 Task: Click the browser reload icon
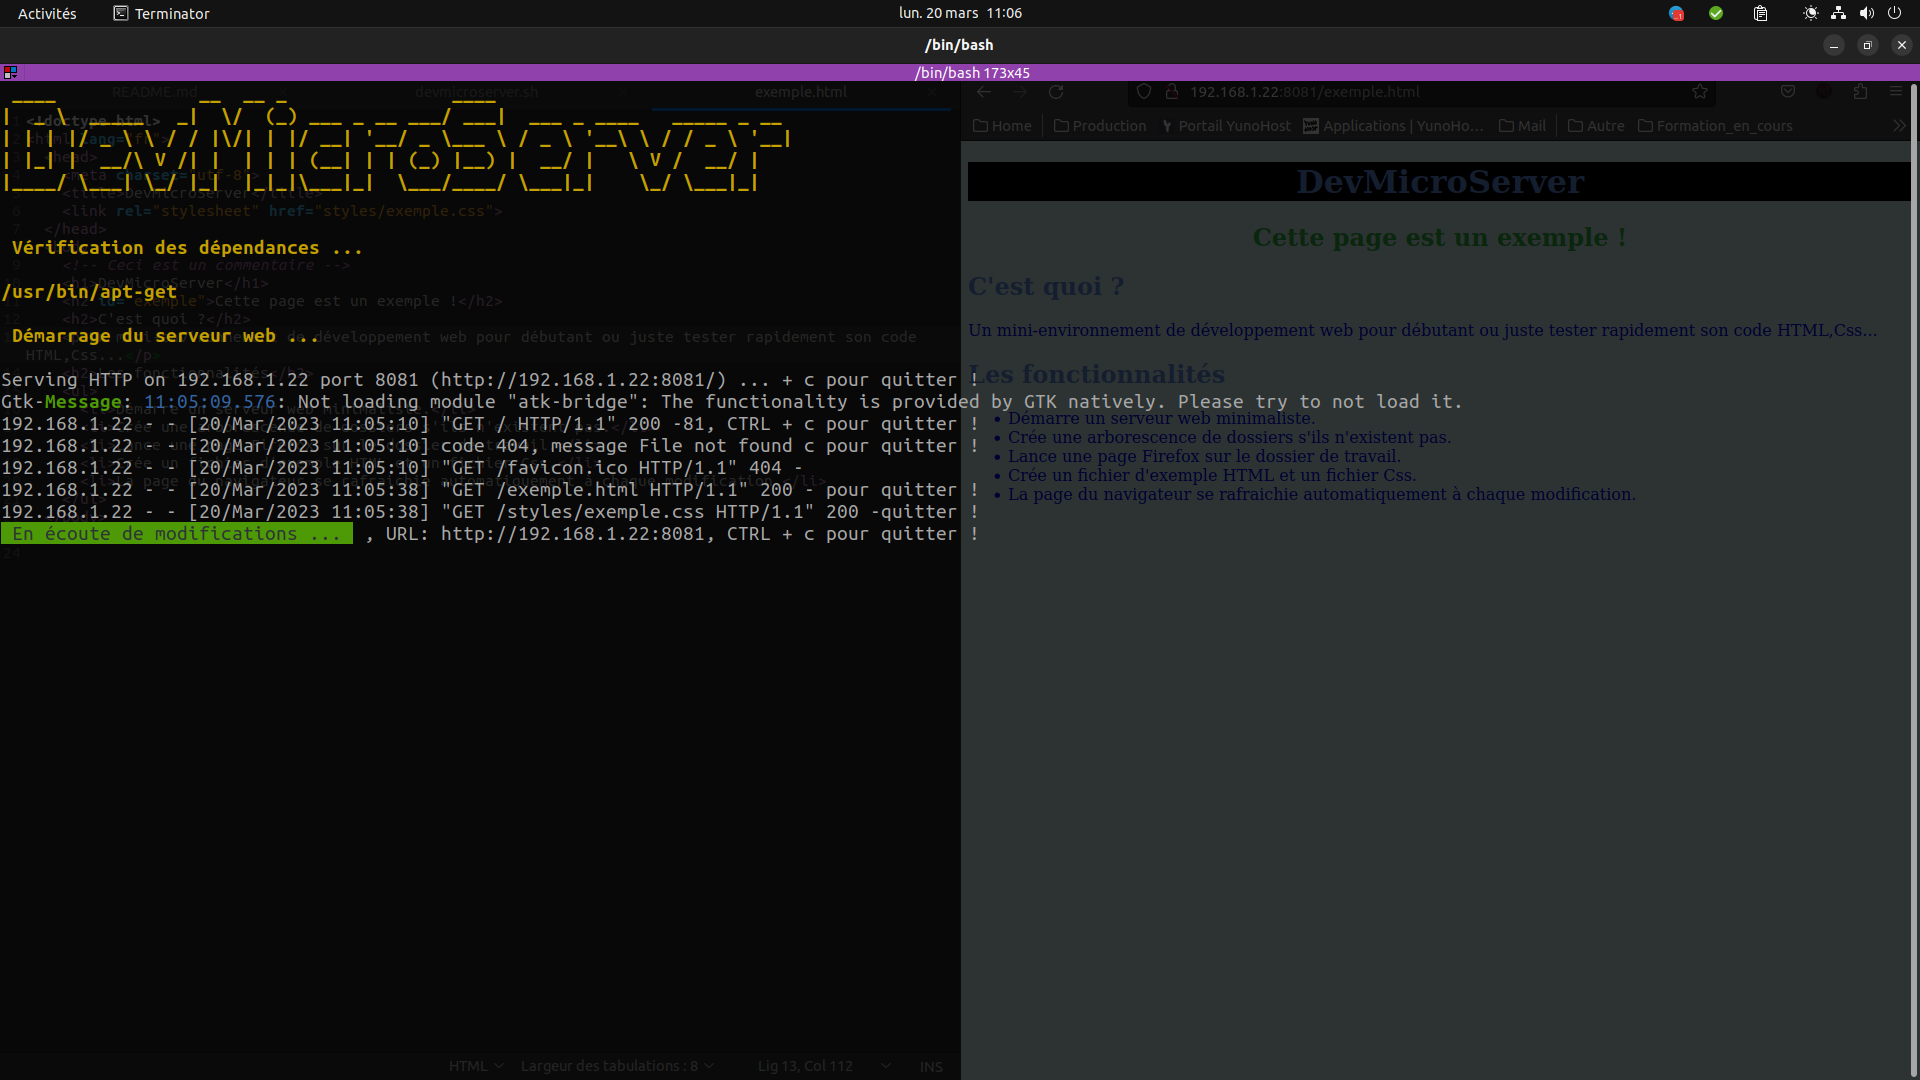tap(1056, 92)
